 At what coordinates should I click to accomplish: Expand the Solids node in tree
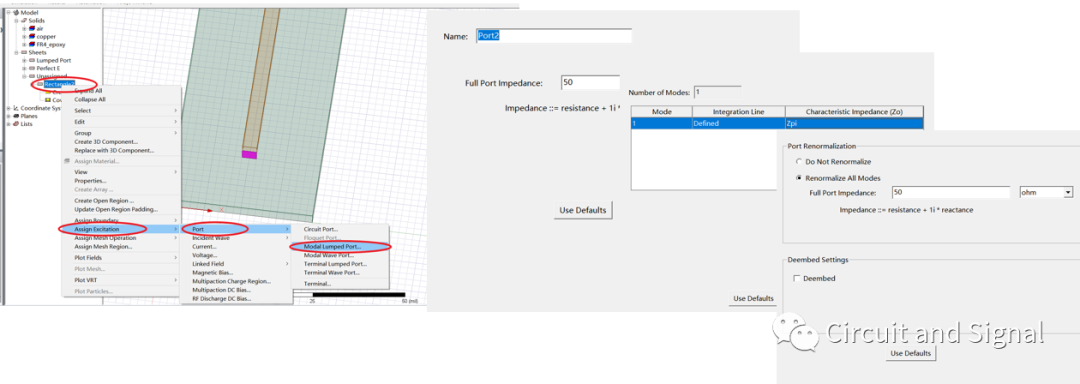pos(16,21)
